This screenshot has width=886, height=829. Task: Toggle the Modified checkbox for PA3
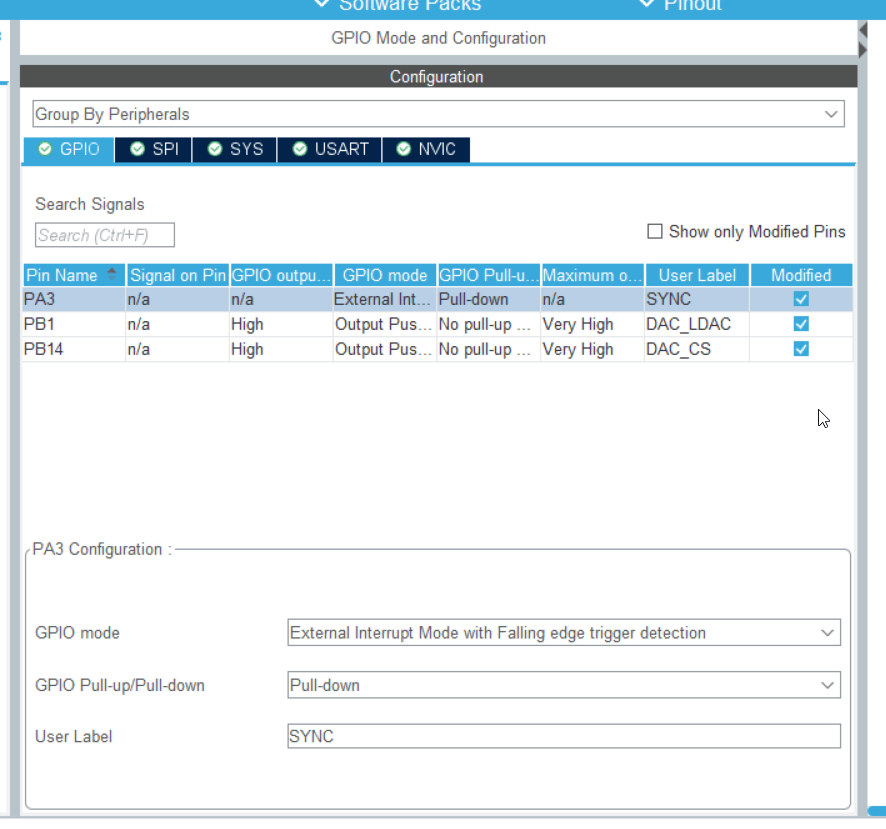point(801,299)
